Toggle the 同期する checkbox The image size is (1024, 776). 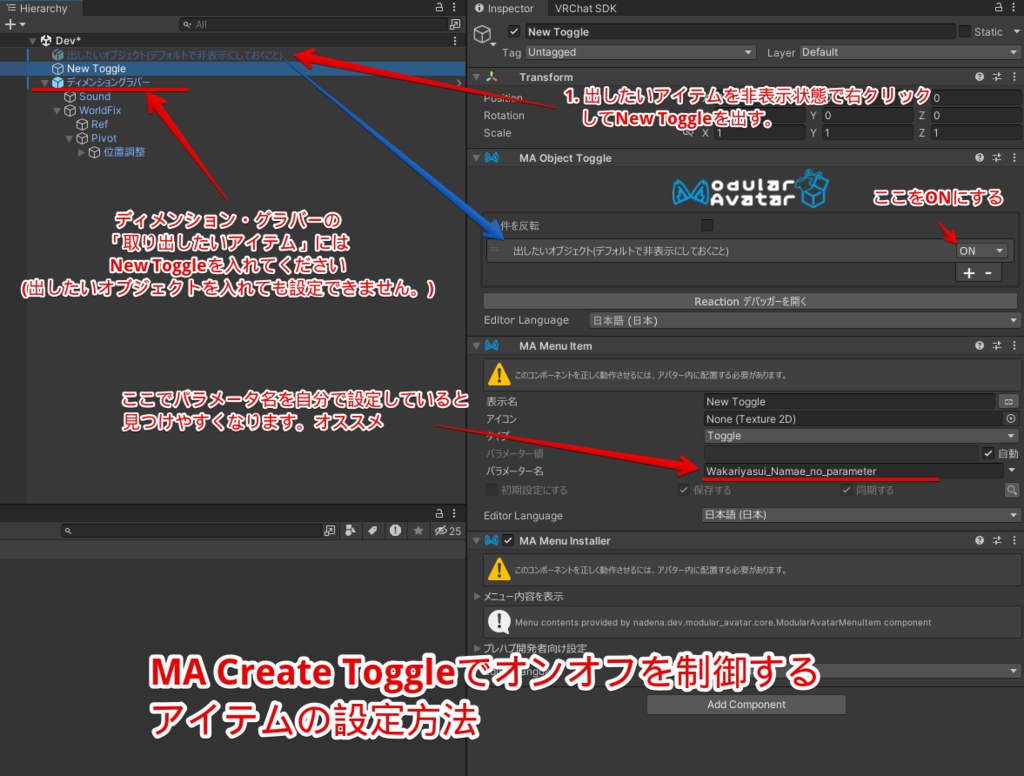click(x=846, y=490)
